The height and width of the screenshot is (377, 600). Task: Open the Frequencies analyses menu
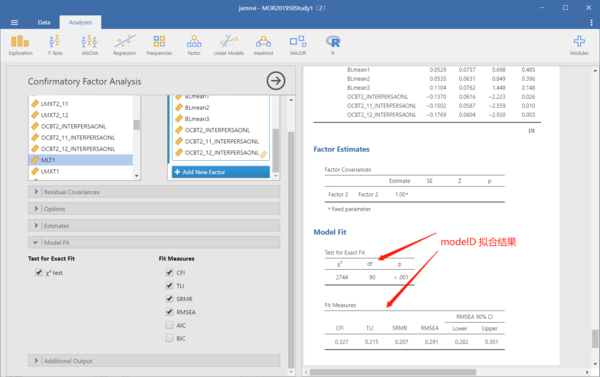pos(159,45)
